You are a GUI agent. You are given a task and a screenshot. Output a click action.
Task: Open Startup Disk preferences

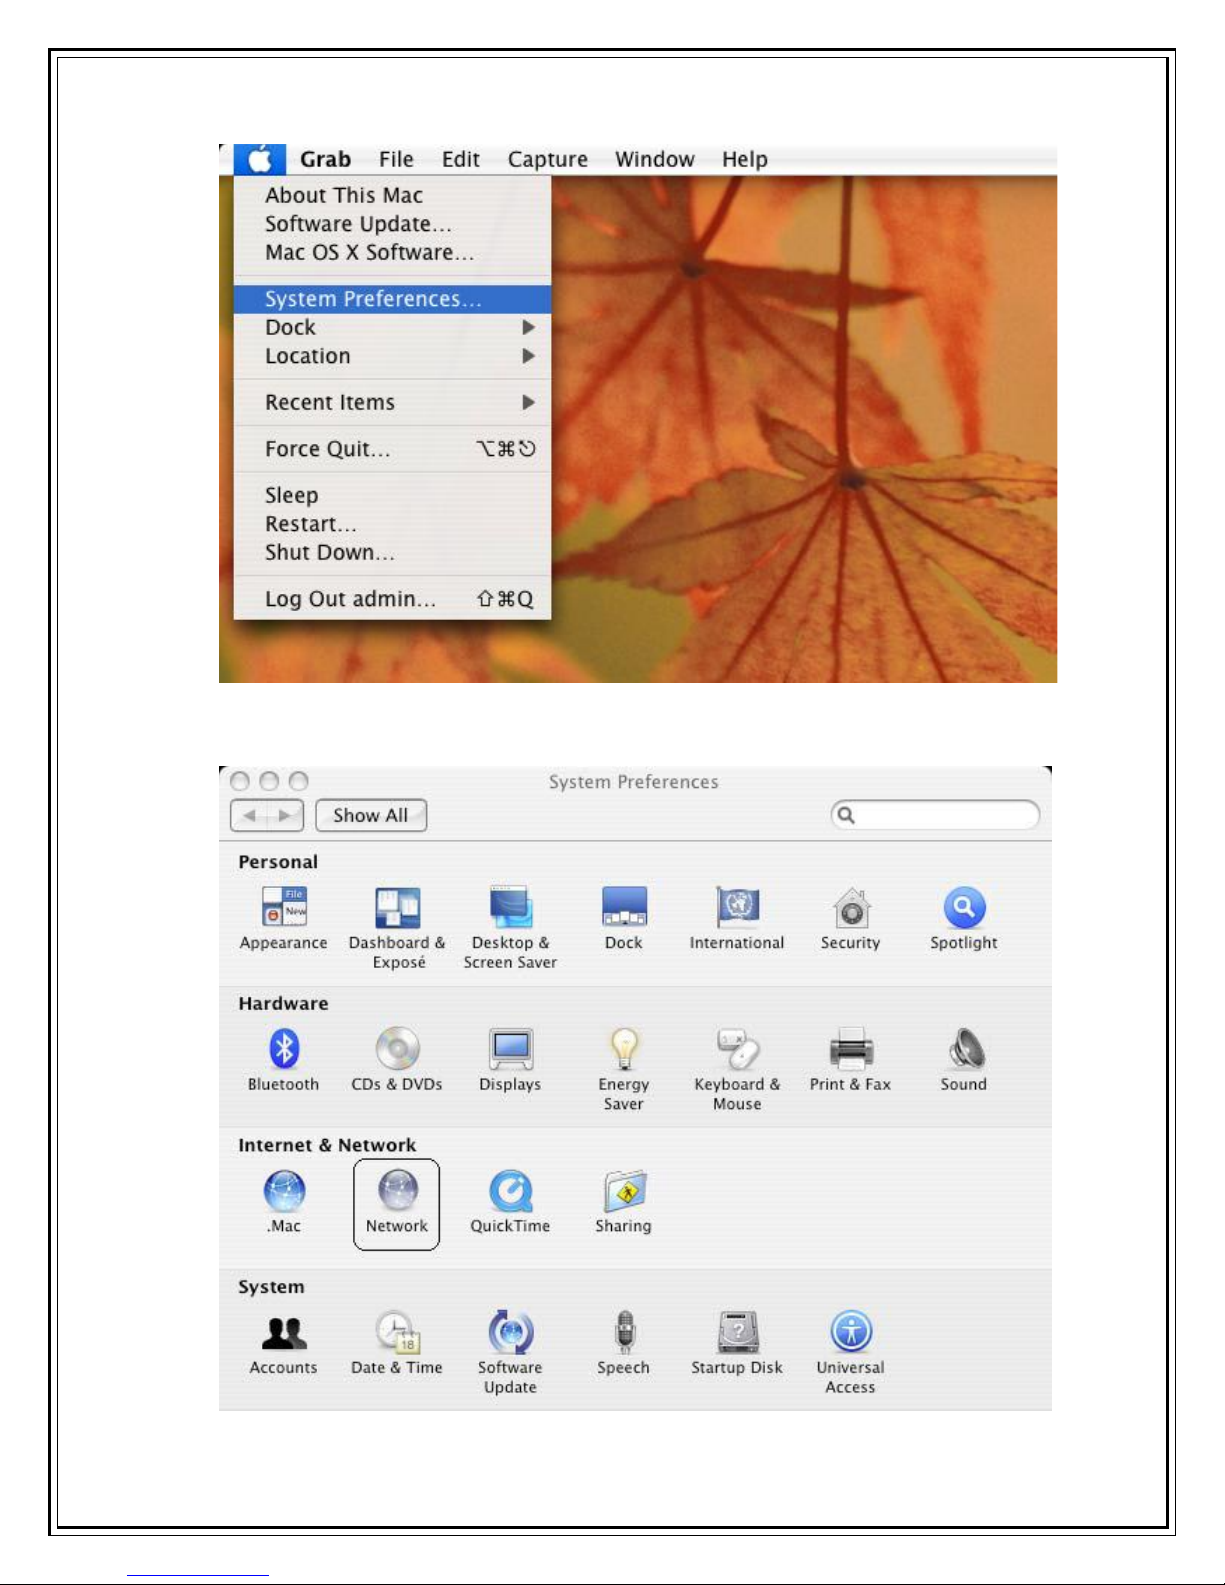(737, 1343)
